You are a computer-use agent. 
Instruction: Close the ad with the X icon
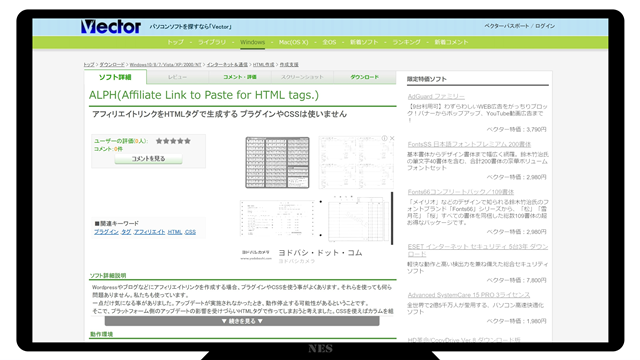click(x=392, y=138)
